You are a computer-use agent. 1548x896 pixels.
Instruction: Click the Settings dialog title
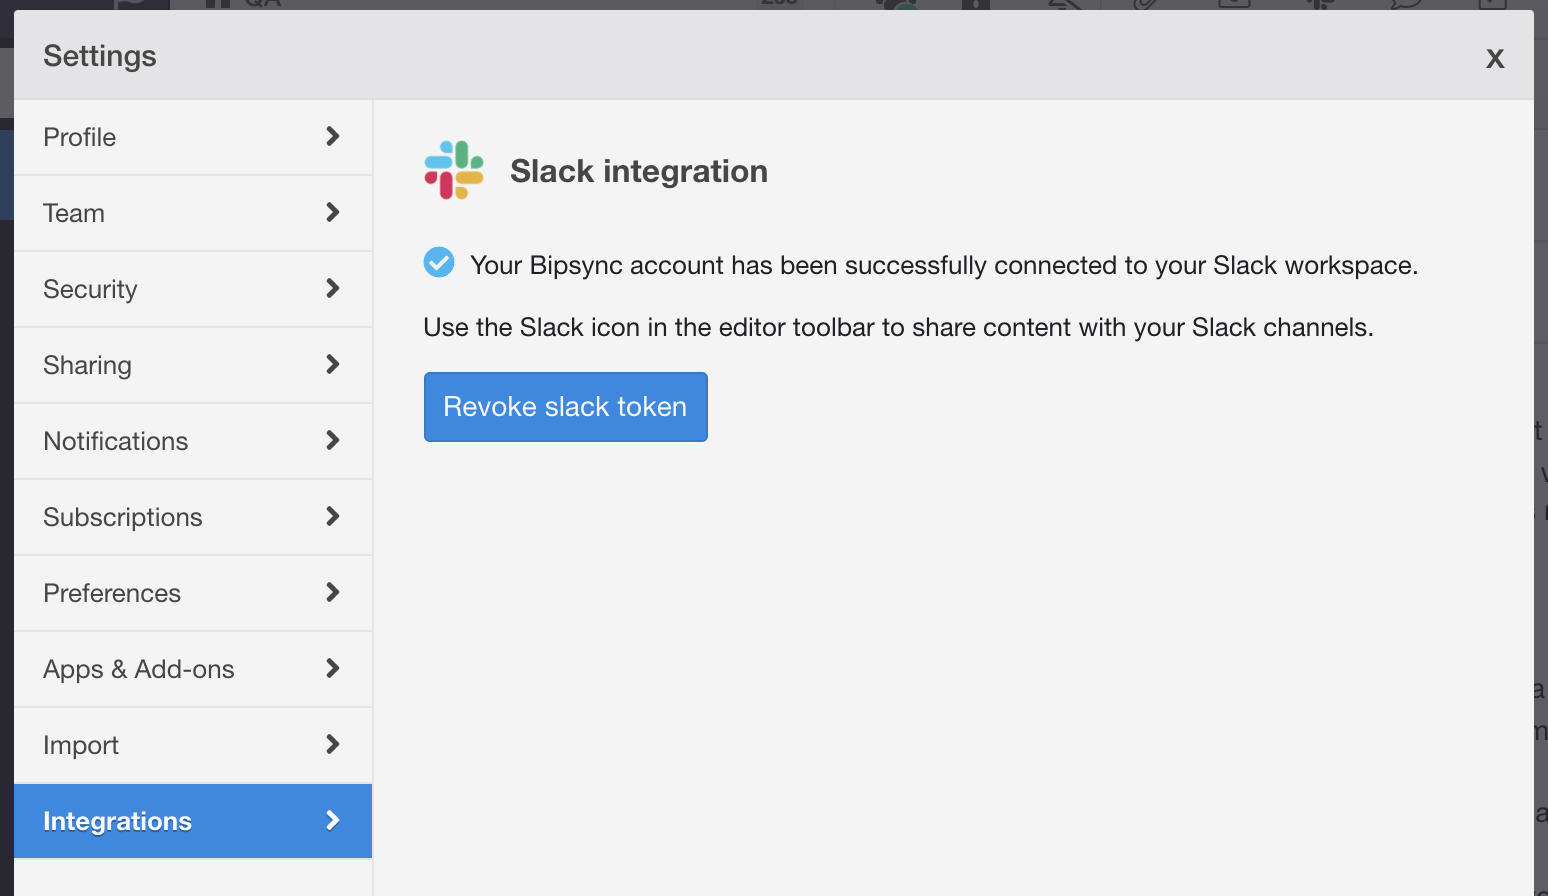point(100,56)
